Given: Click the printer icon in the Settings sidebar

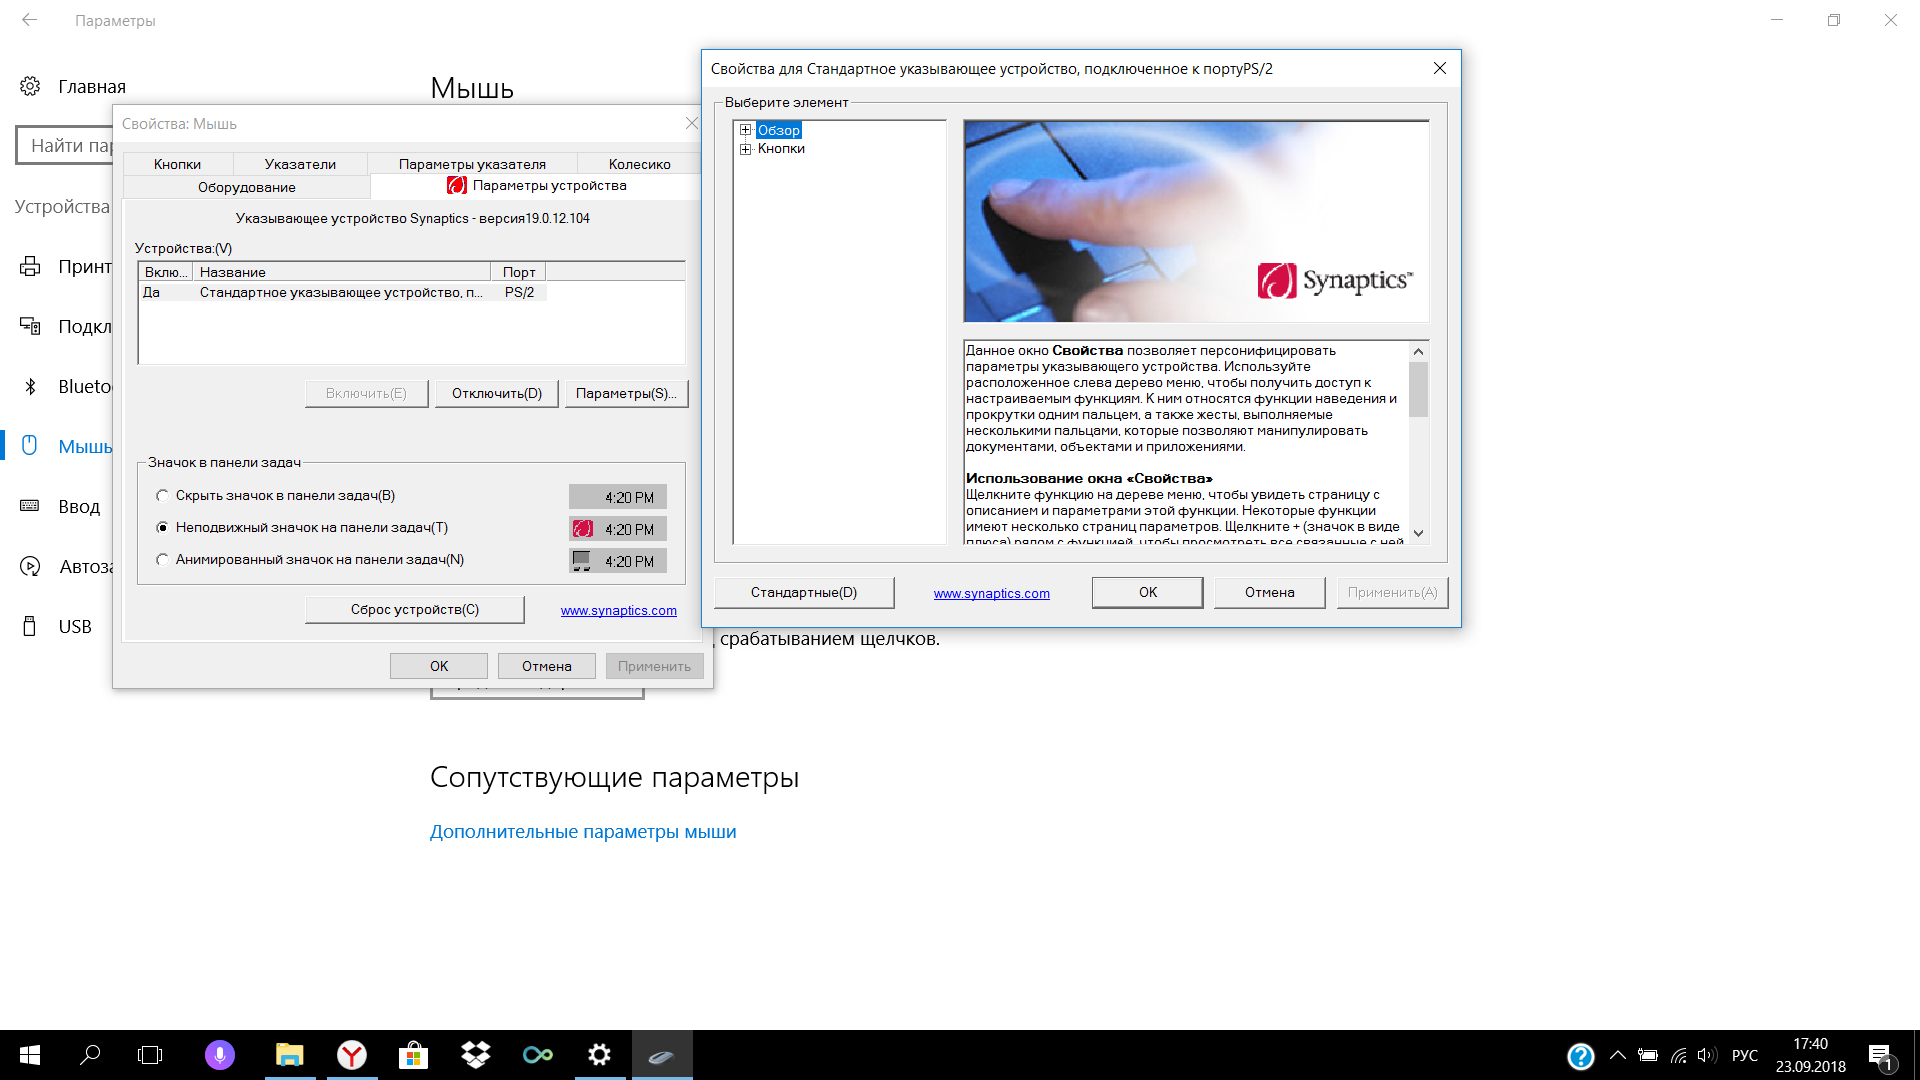Looking at the screenshot, I should click(x=30, y=266).
